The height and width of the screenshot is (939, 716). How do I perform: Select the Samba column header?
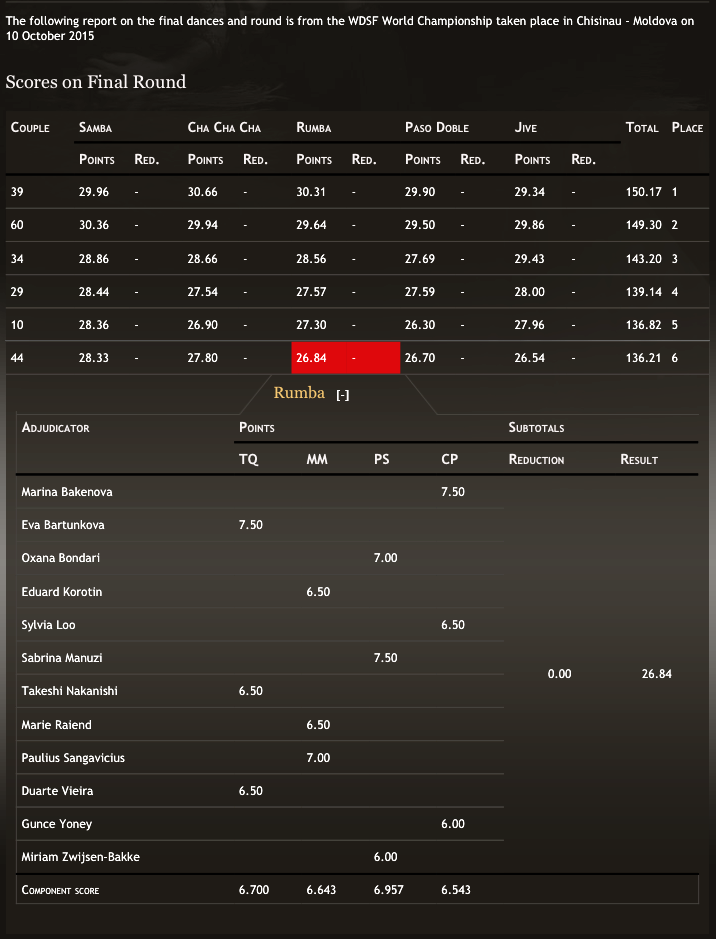pyautogui.click(x=96, y=128)
